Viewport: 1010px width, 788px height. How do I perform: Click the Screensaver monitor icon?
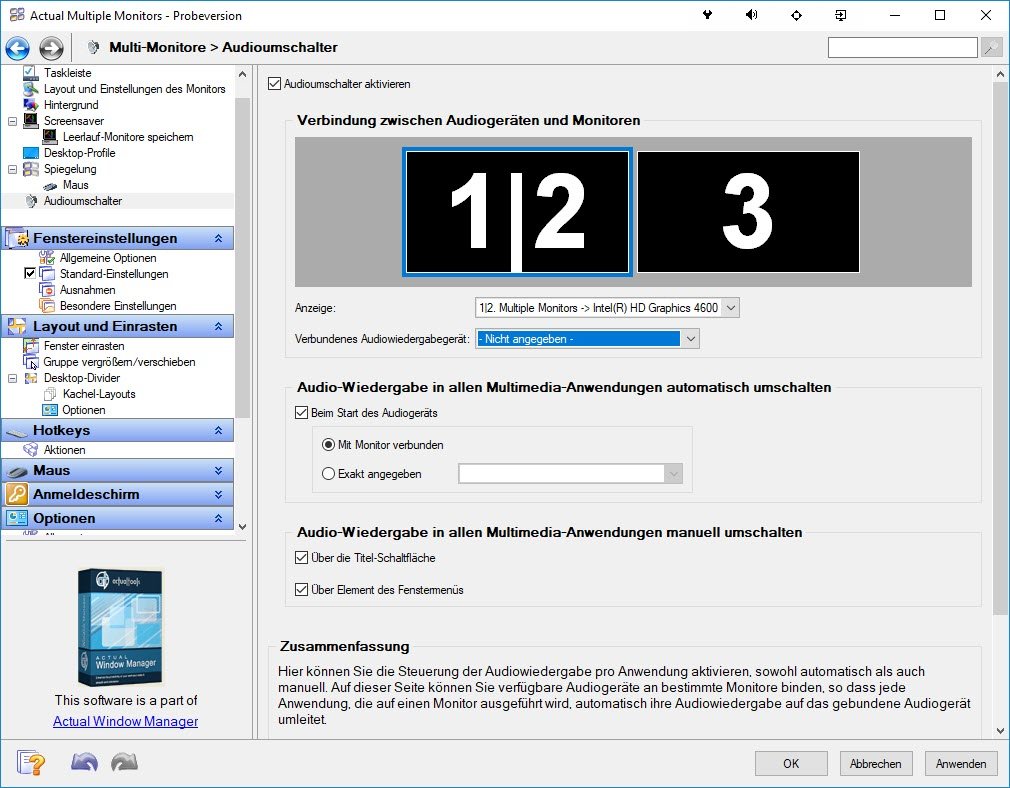(30, 120)
